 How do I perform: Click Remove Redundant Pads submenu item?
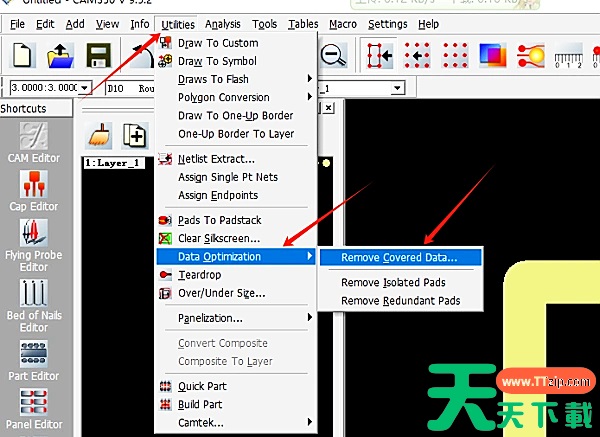pos(400,301)
